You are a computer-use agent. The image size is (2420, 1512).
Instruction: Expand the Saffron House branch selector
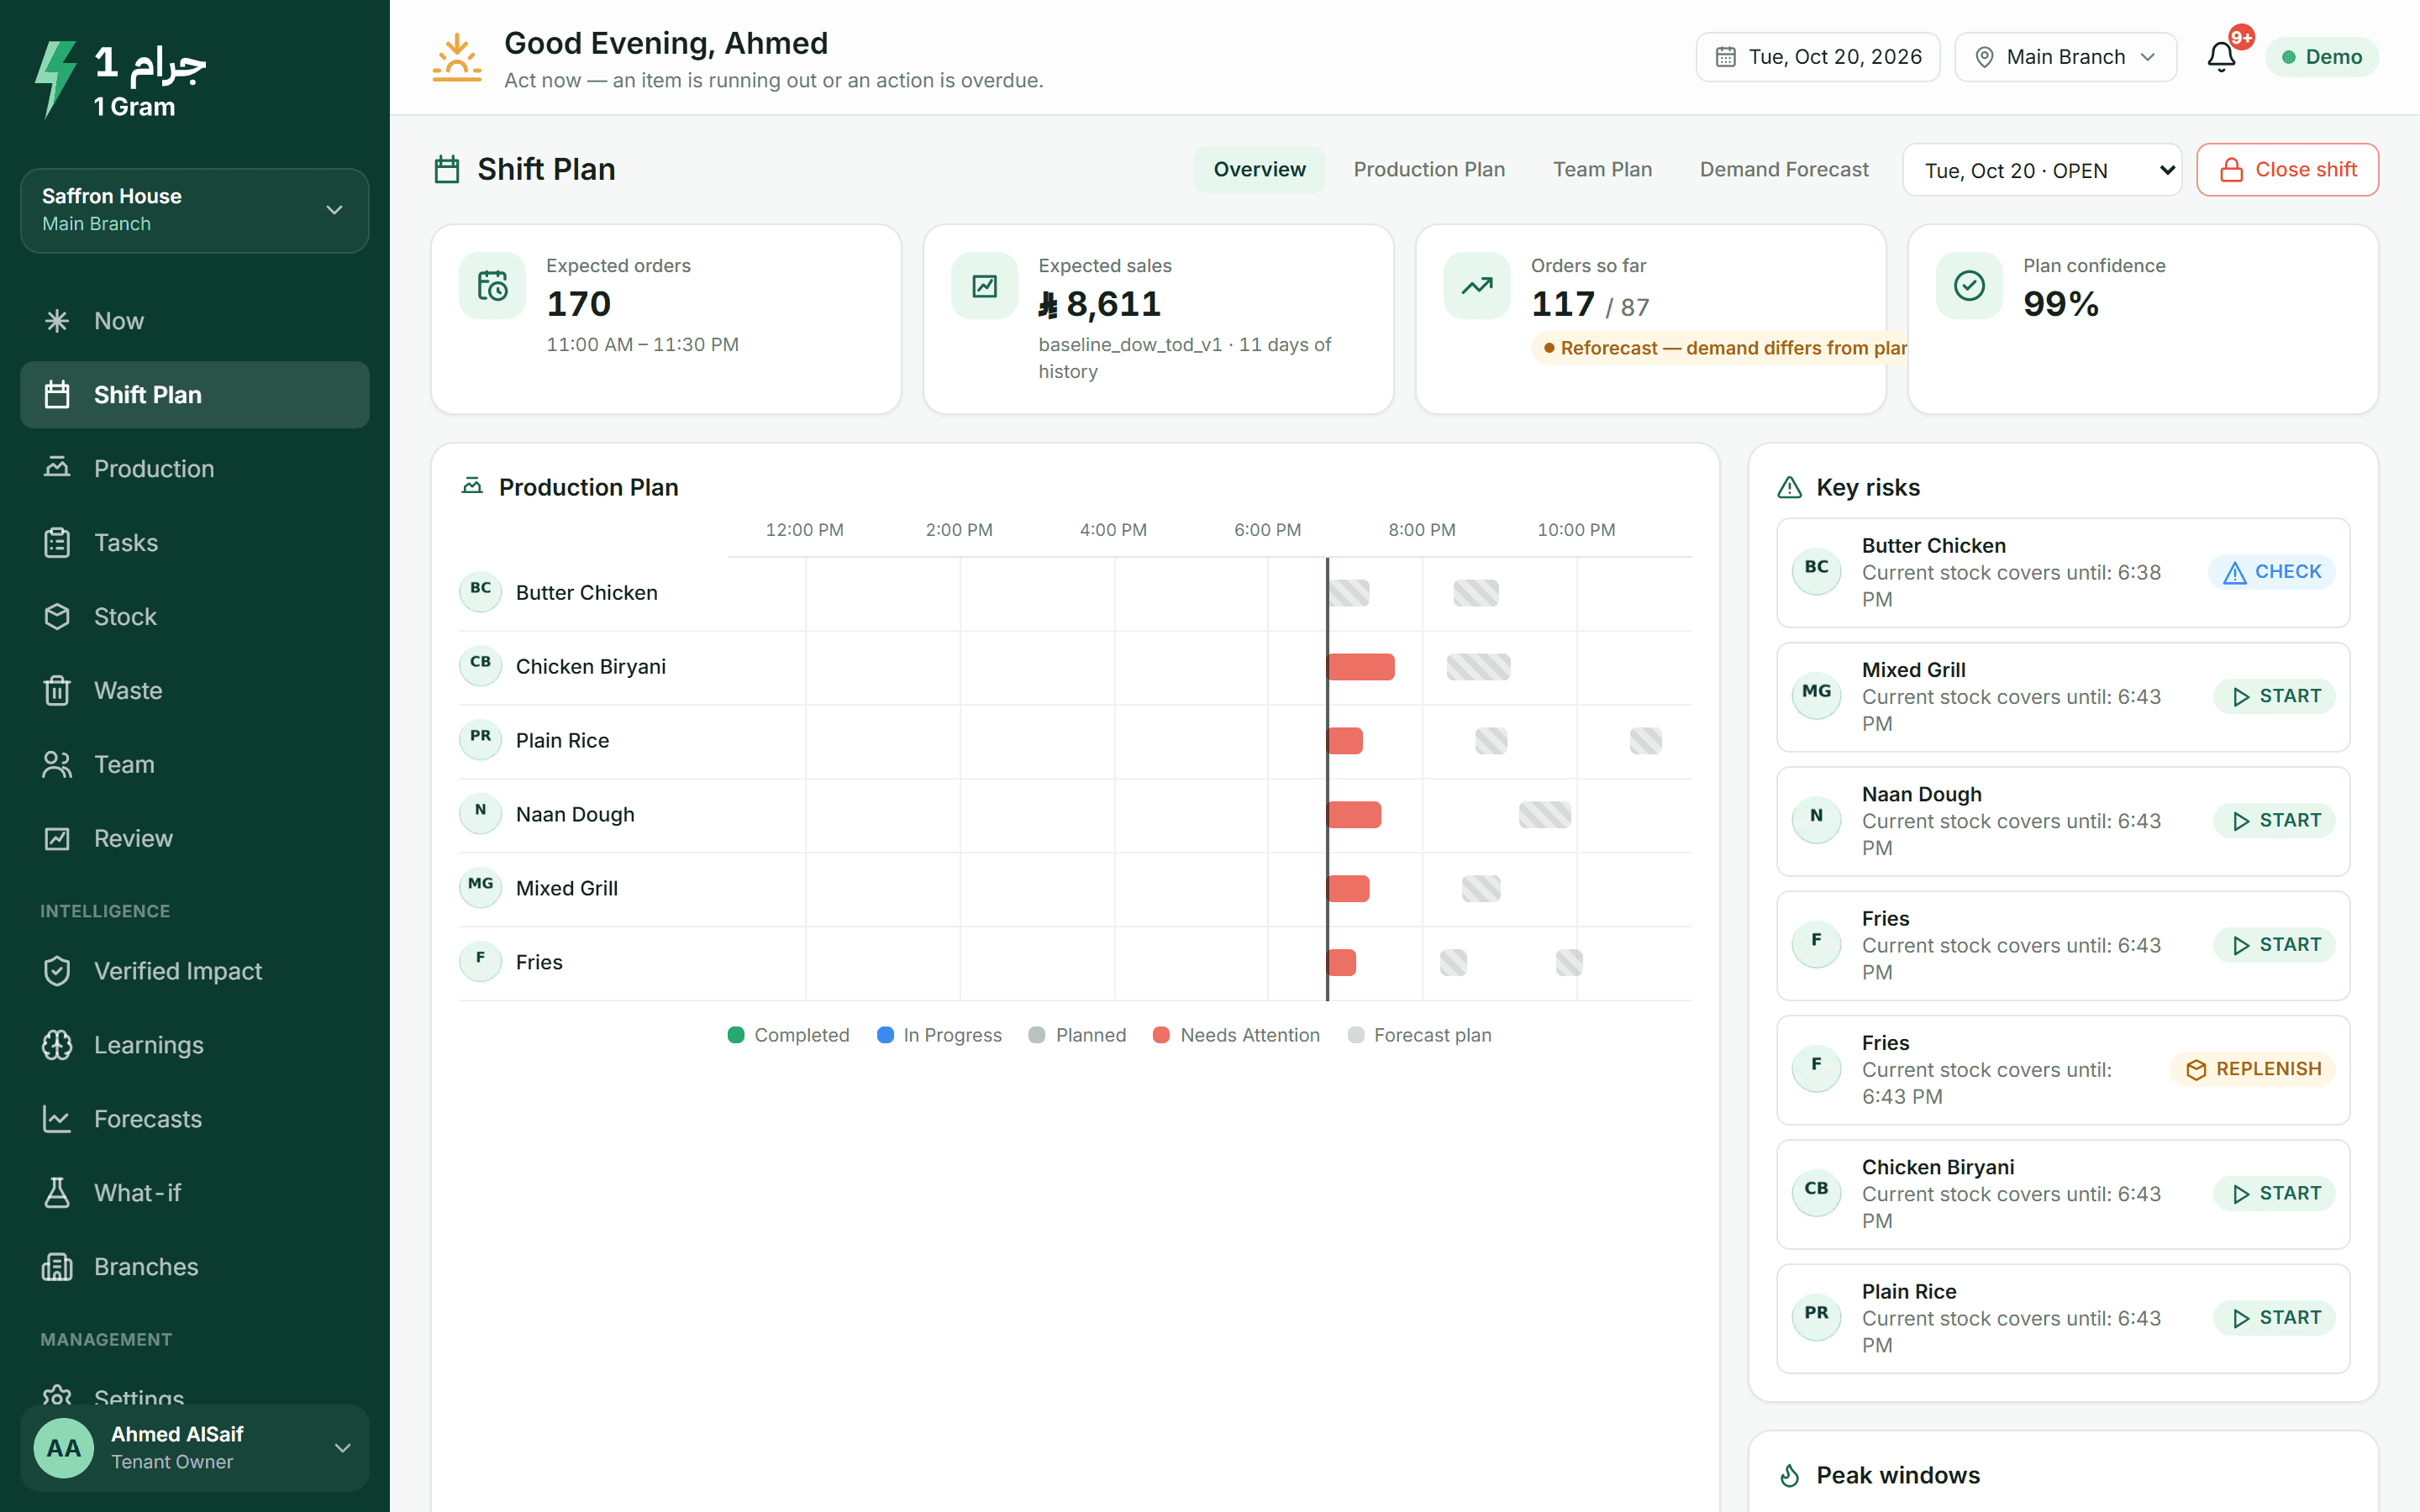pyautogui.click(x=194, y=210)
